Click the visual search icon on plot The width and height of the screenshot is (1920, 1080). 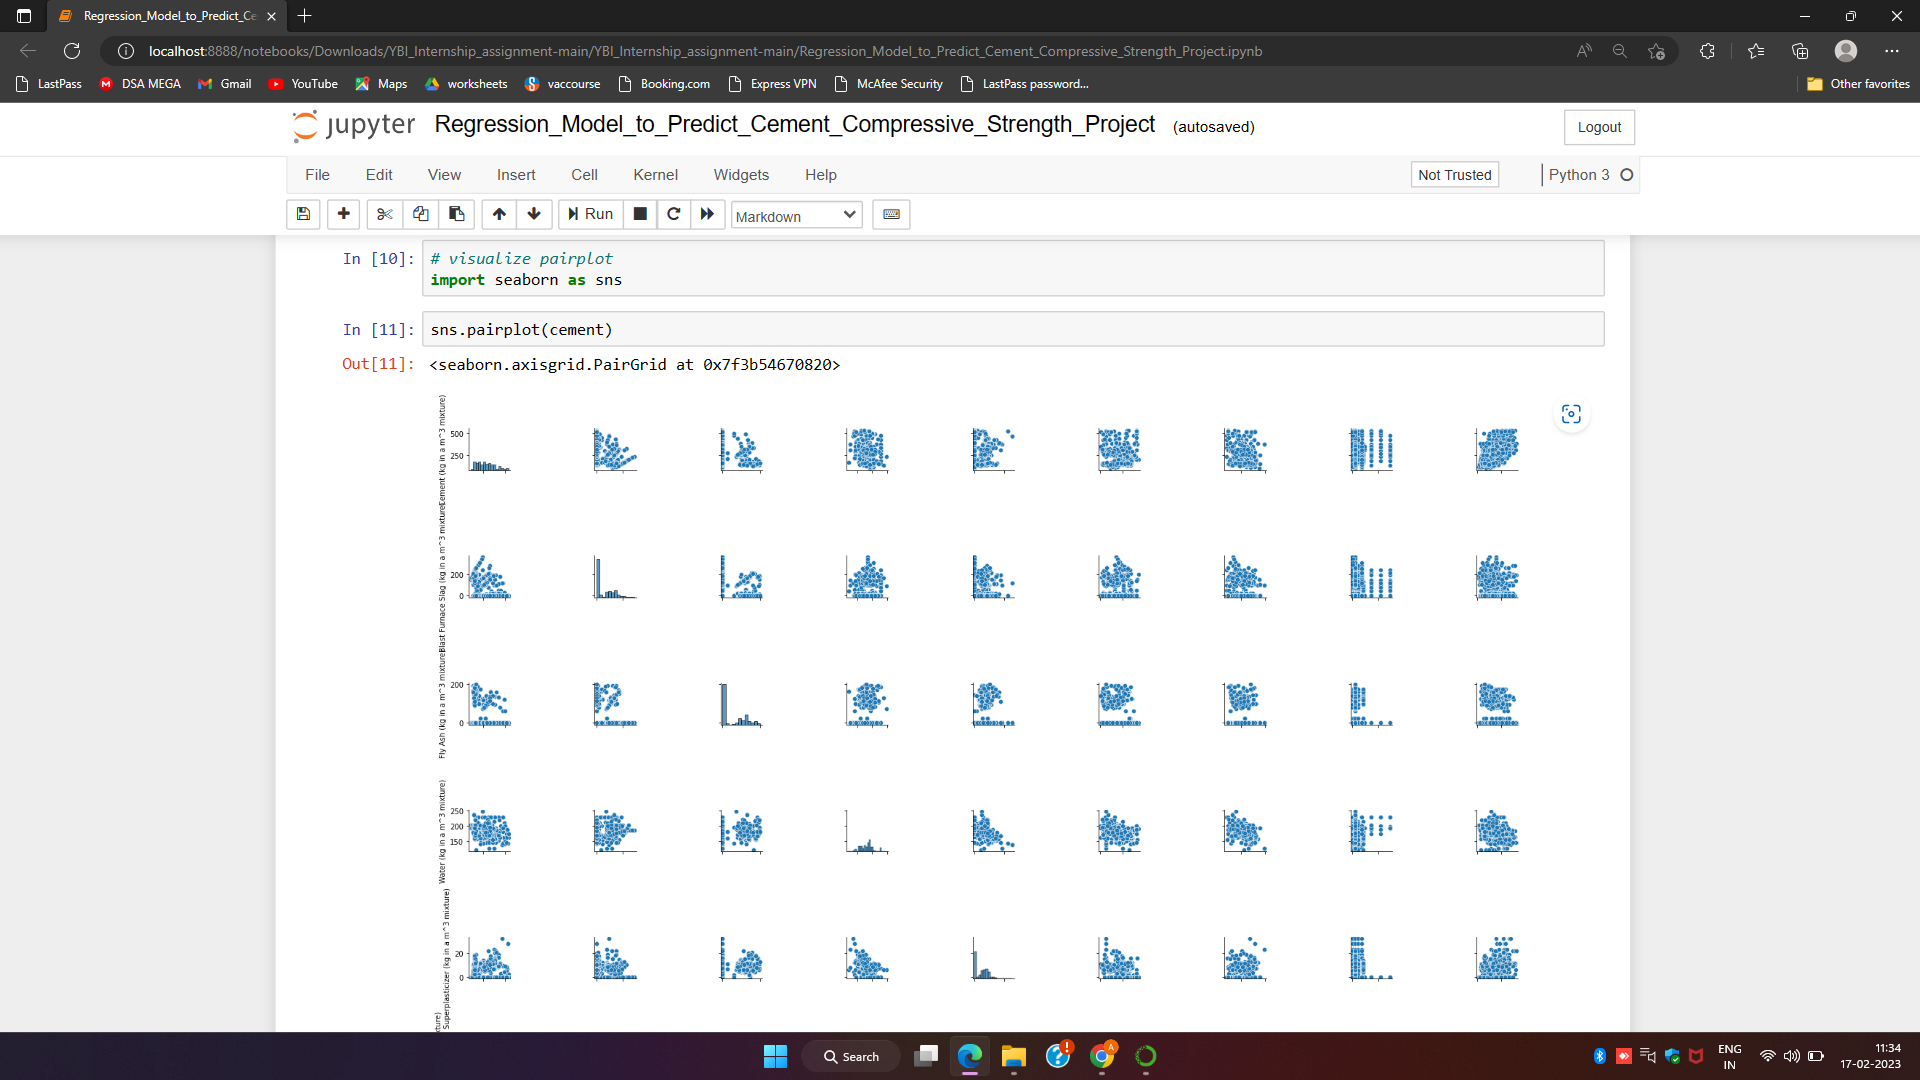1571,414
